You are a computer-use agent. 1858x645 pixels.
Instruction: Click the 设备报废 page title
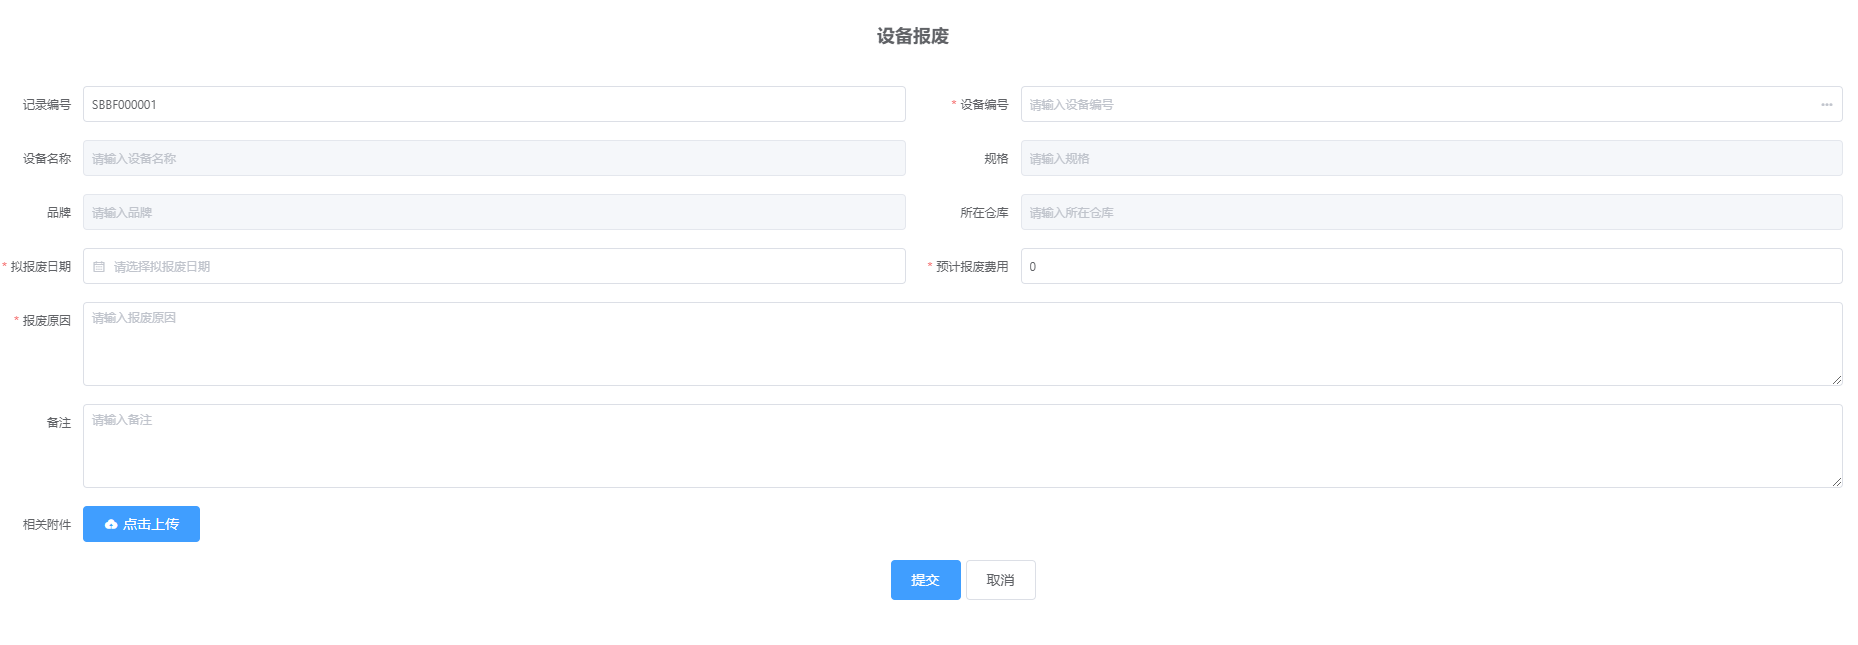click(912, 36)
